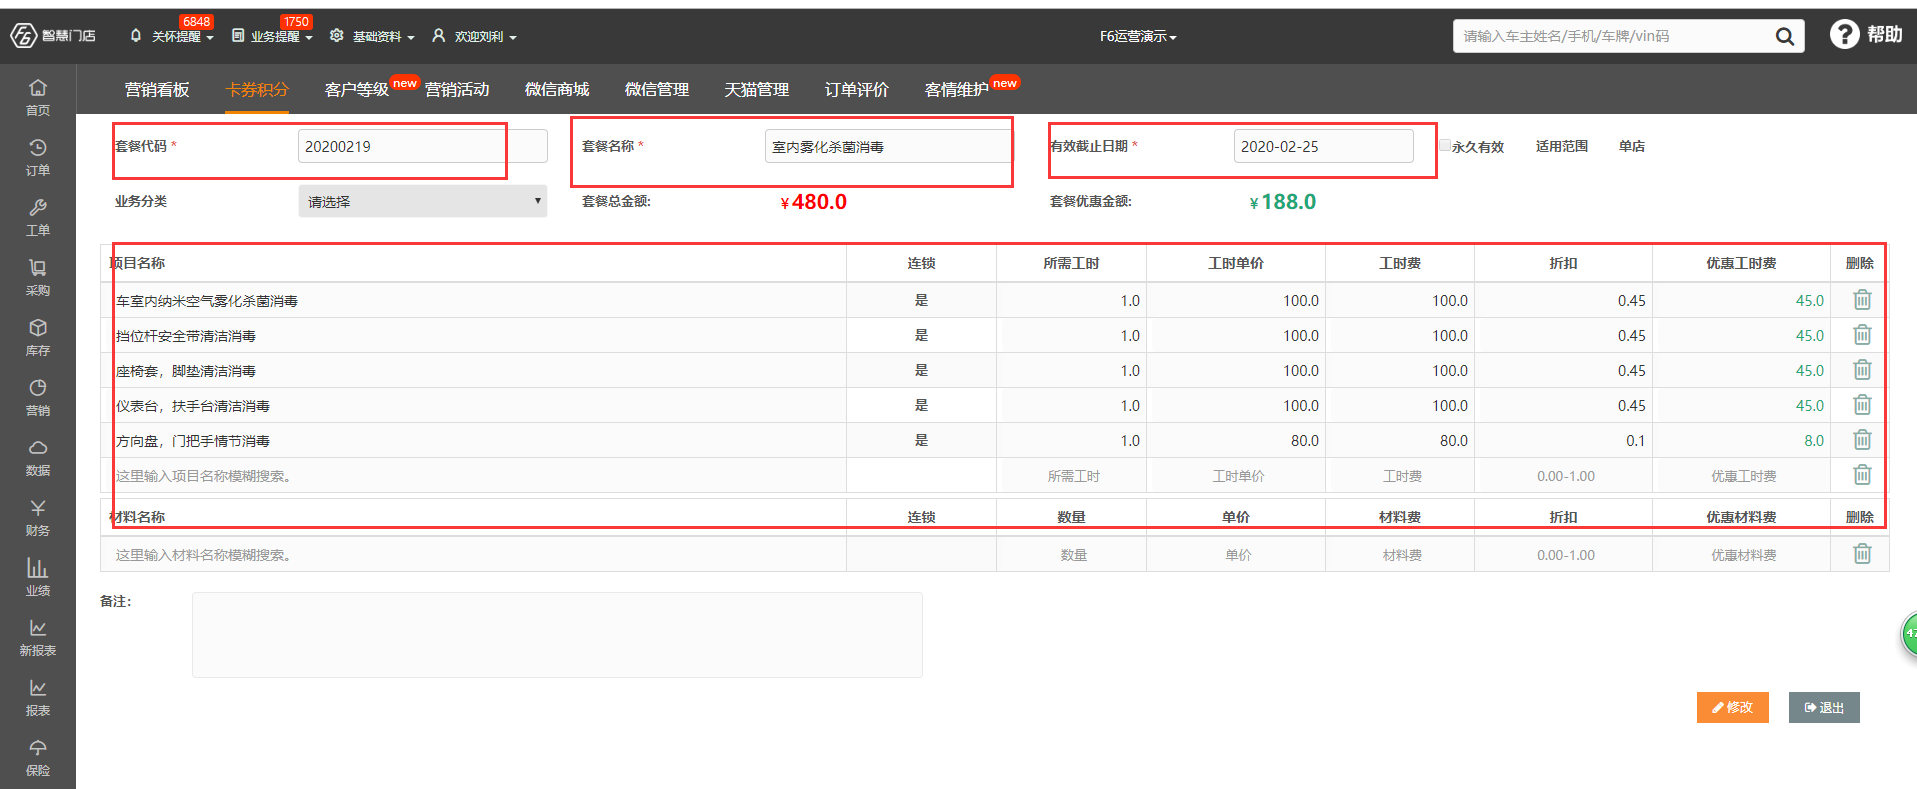Click the green floating circle widget
The image size is (1917, 789).
point(1909,634)
